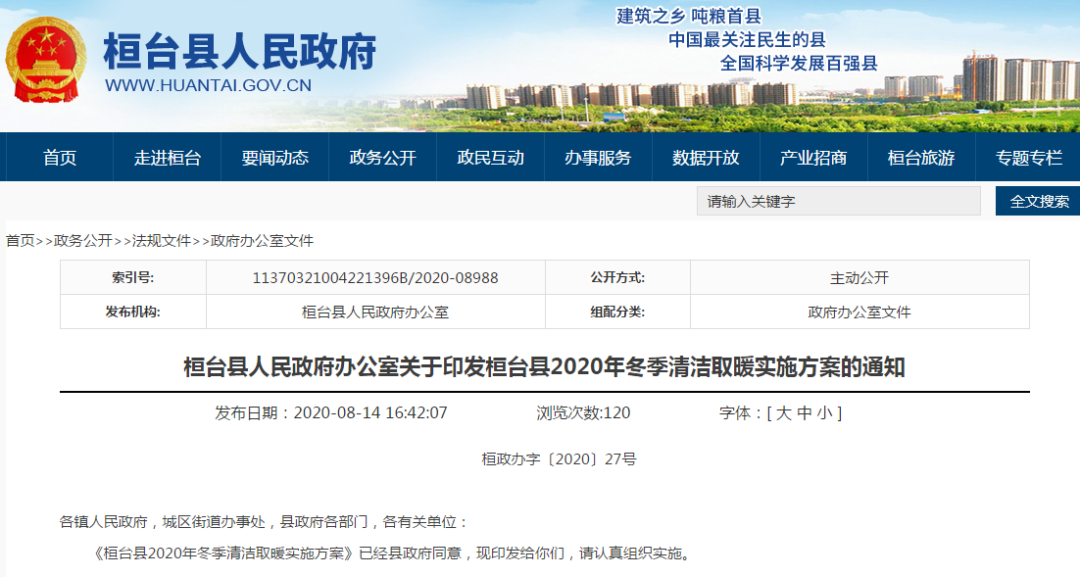Select 桓台旅游 in navigation bar
1080x577 pixels.
pyautogui.click(x=922, y=158)
